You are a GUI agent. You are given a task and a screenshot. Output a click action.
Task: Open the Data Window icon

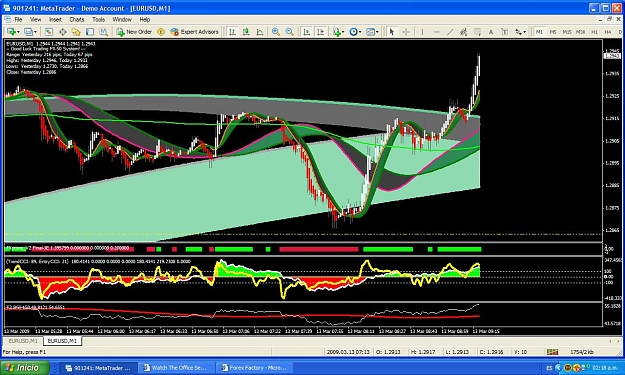coord(62,32)
